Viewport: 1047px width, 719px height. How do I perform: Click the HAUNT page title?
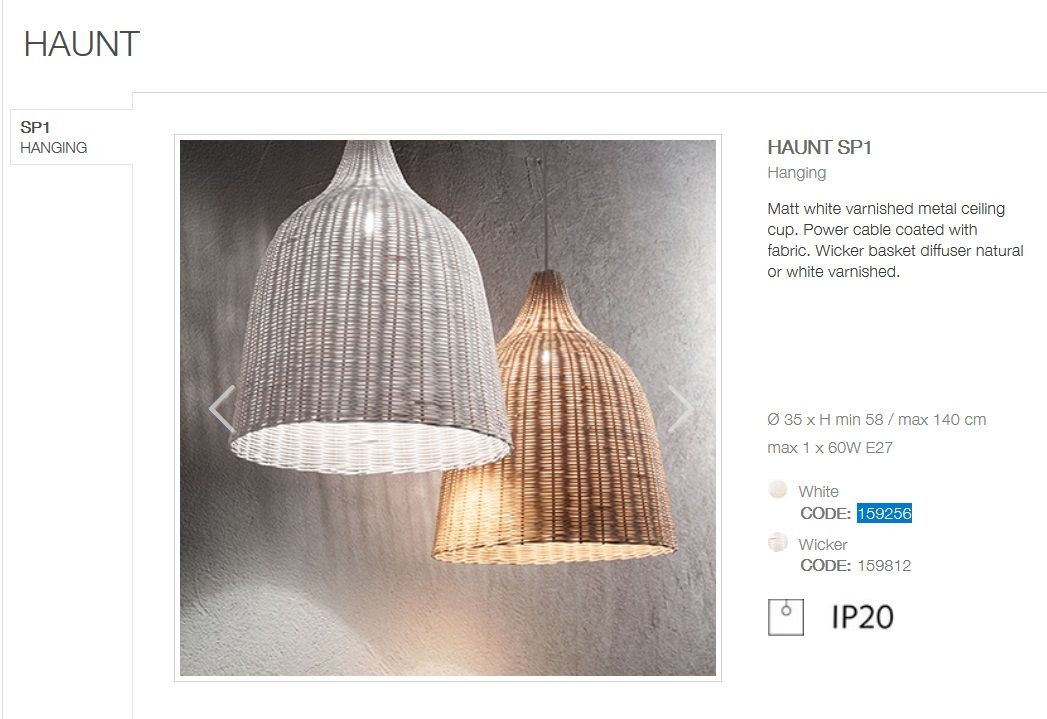(81, 44)
